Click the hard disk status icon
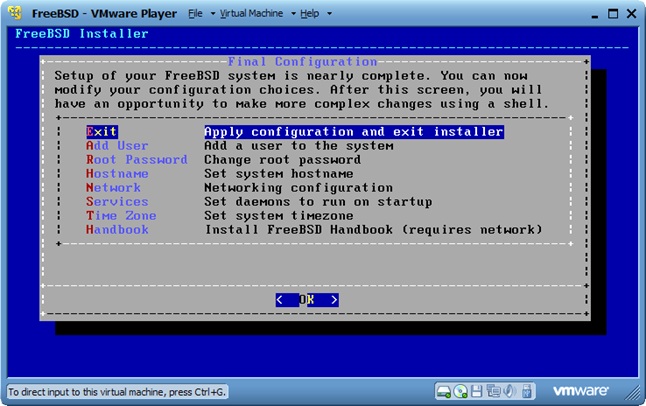The image size is (646, 406). 445,391
